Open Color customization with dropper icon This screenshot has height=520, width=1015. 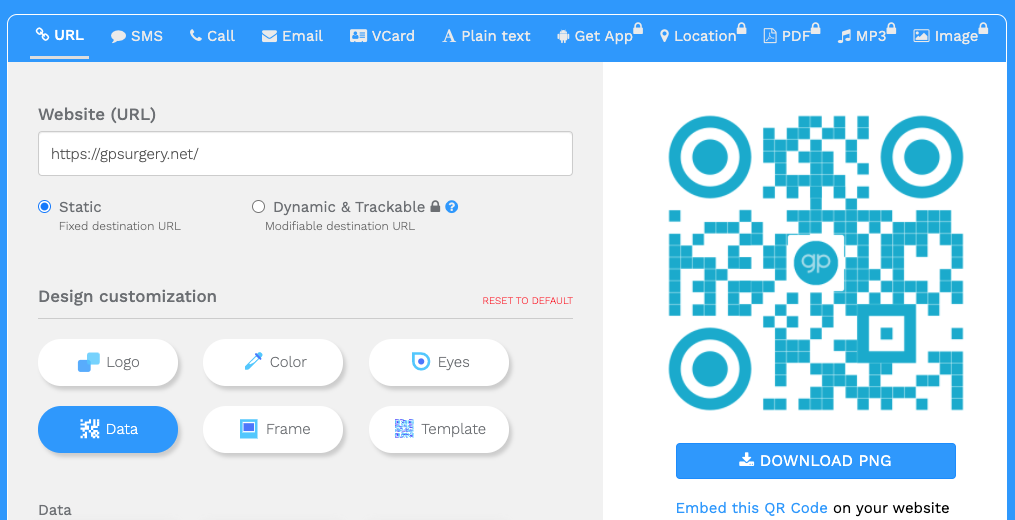coord(273,362)
